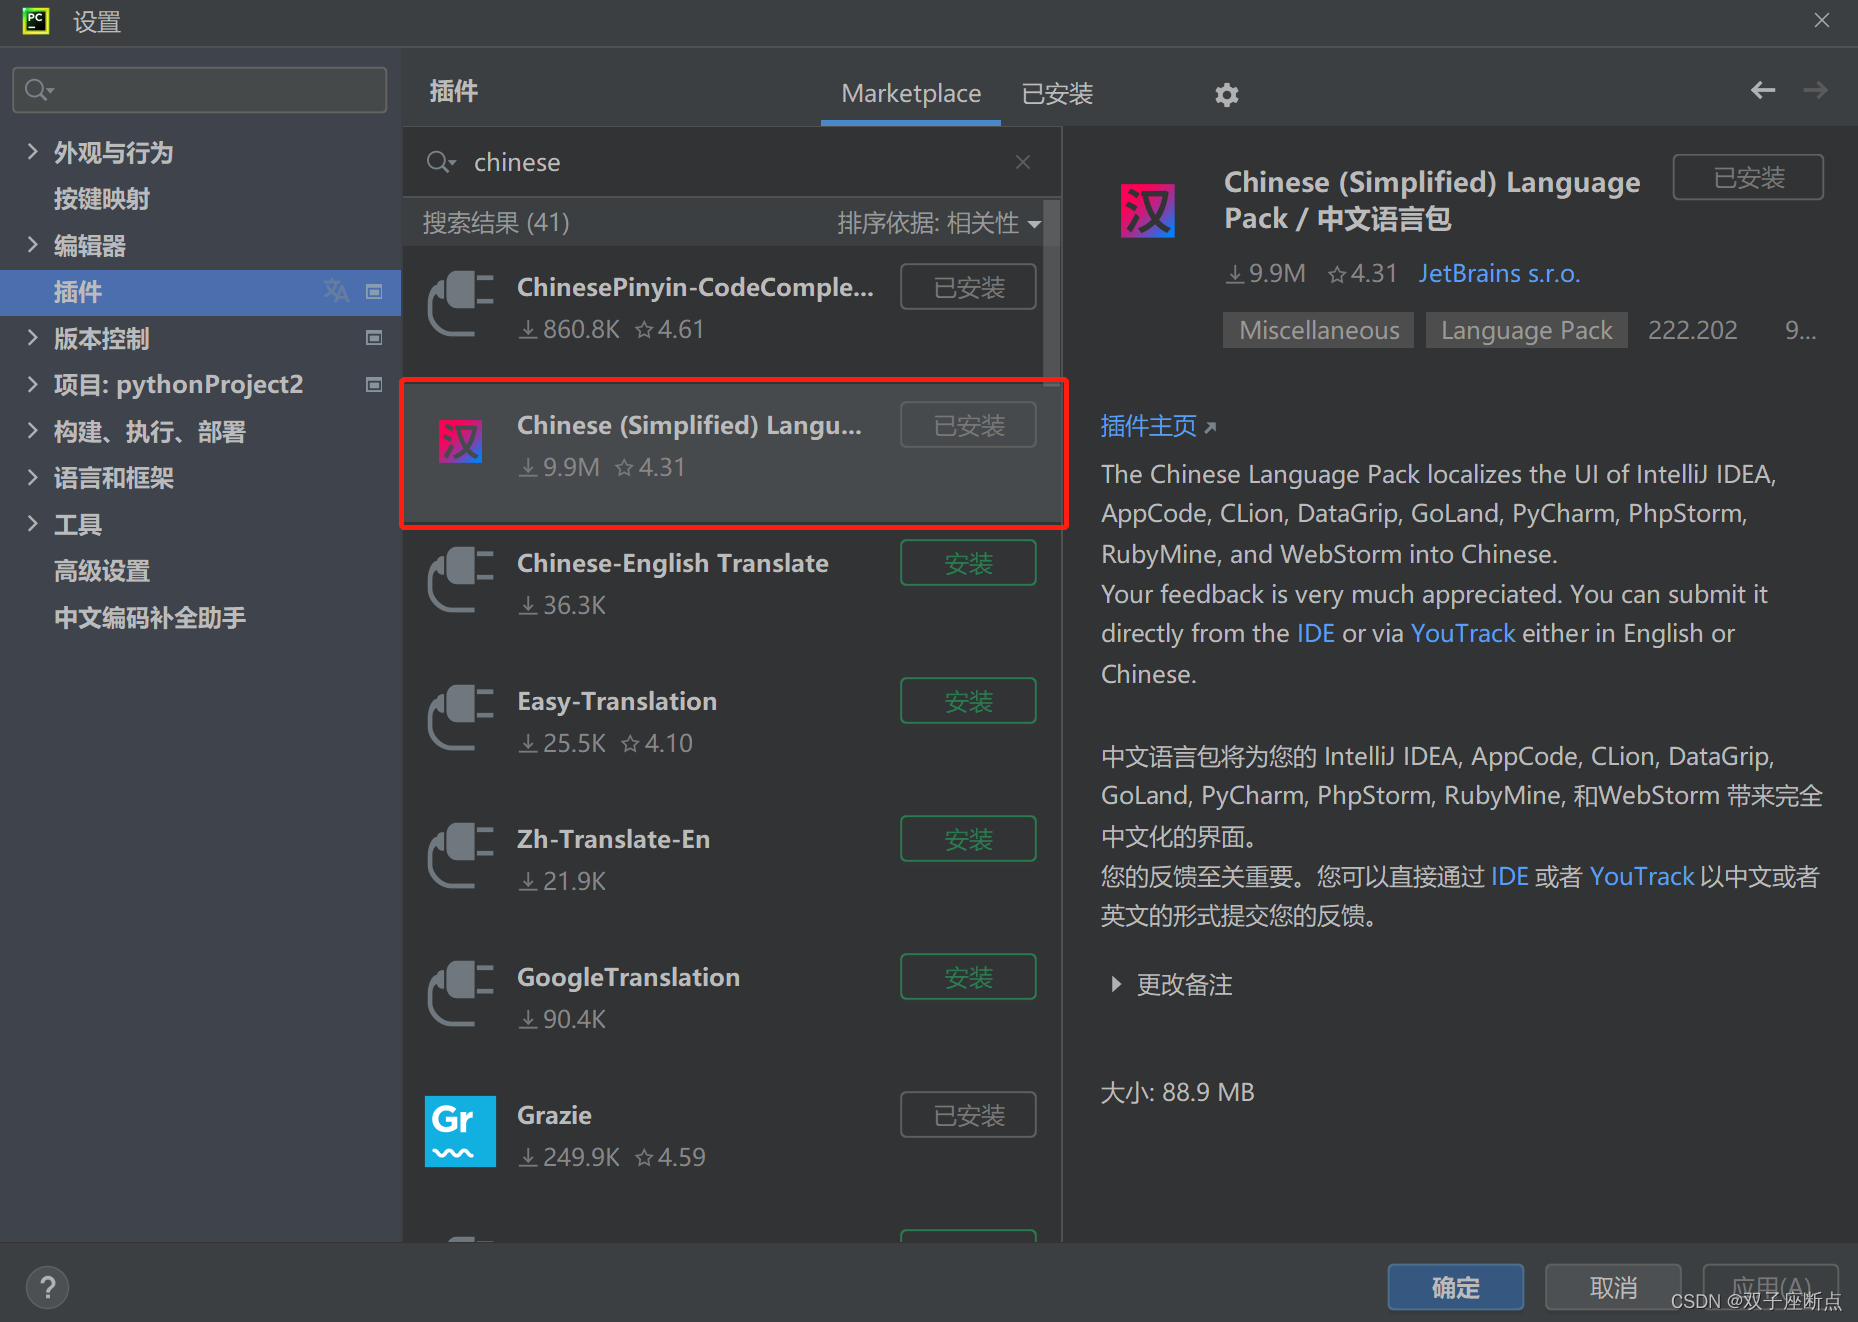Image resolution: width=1858 pixels, height=1322 pixels.
Task: Clear the chinese search text
Action: (x=1022, y=162)
